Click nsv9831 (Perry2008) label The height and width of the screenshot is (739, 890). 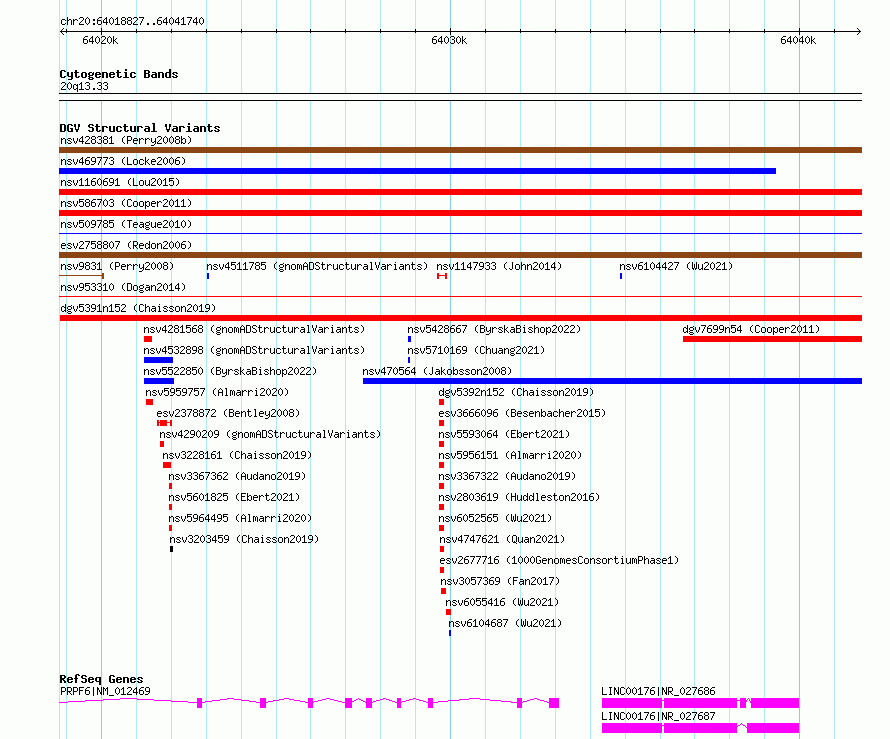pyautogui.click(x=117, y=266)
